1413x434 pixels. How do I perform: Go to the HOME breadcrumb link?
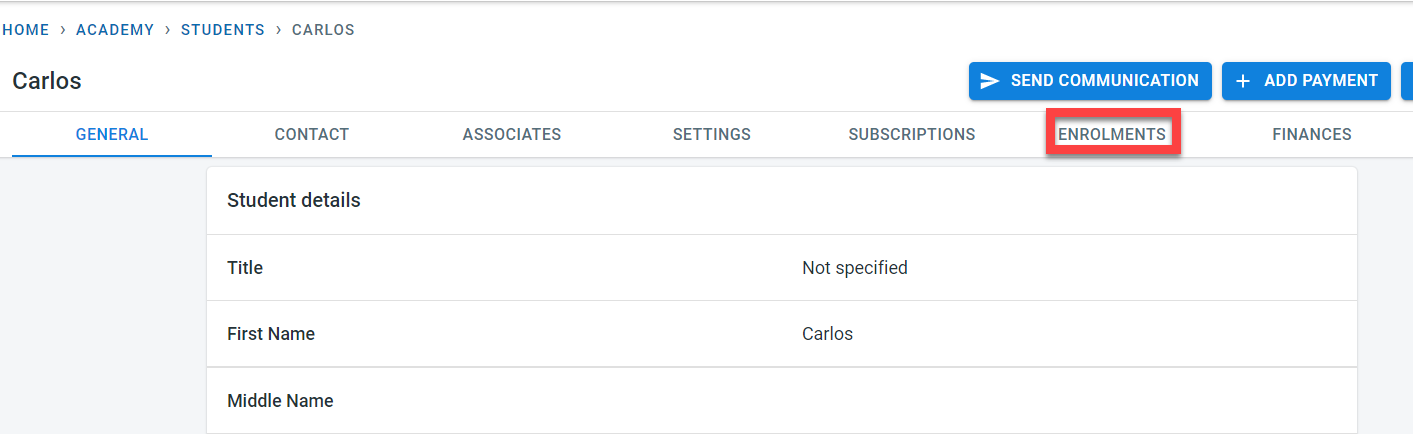(26, 30)
